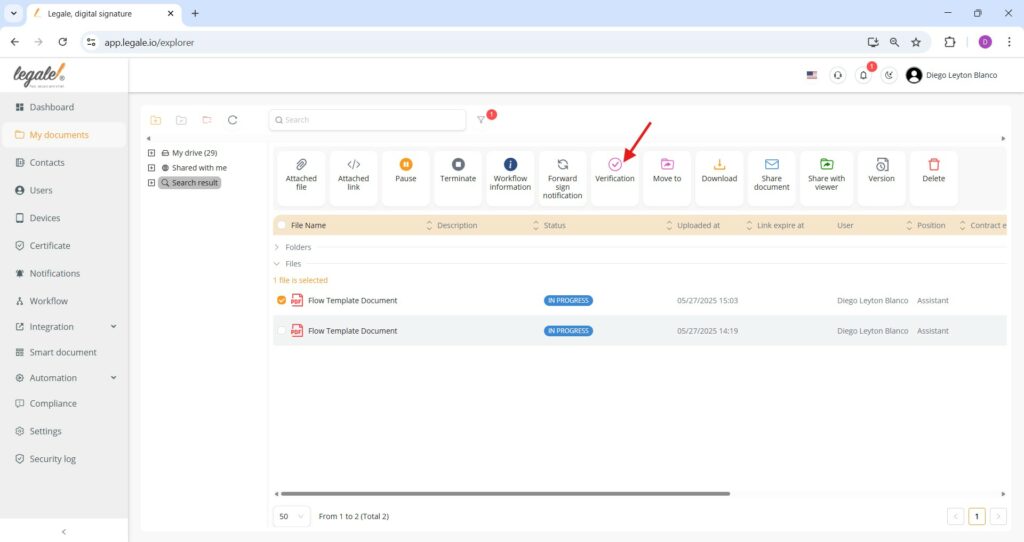
Task: Open Verification for the selected file
Action: 615,178
